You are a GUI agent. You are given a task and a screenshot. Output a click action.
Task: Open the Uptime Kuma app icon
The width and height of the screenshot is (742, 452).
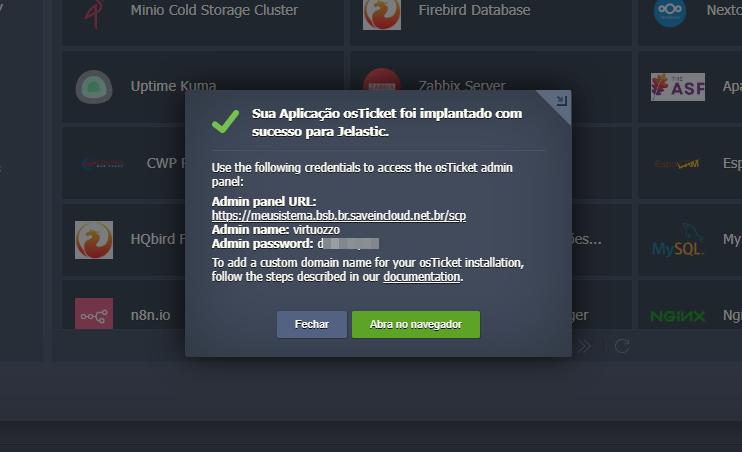(94, 87)
